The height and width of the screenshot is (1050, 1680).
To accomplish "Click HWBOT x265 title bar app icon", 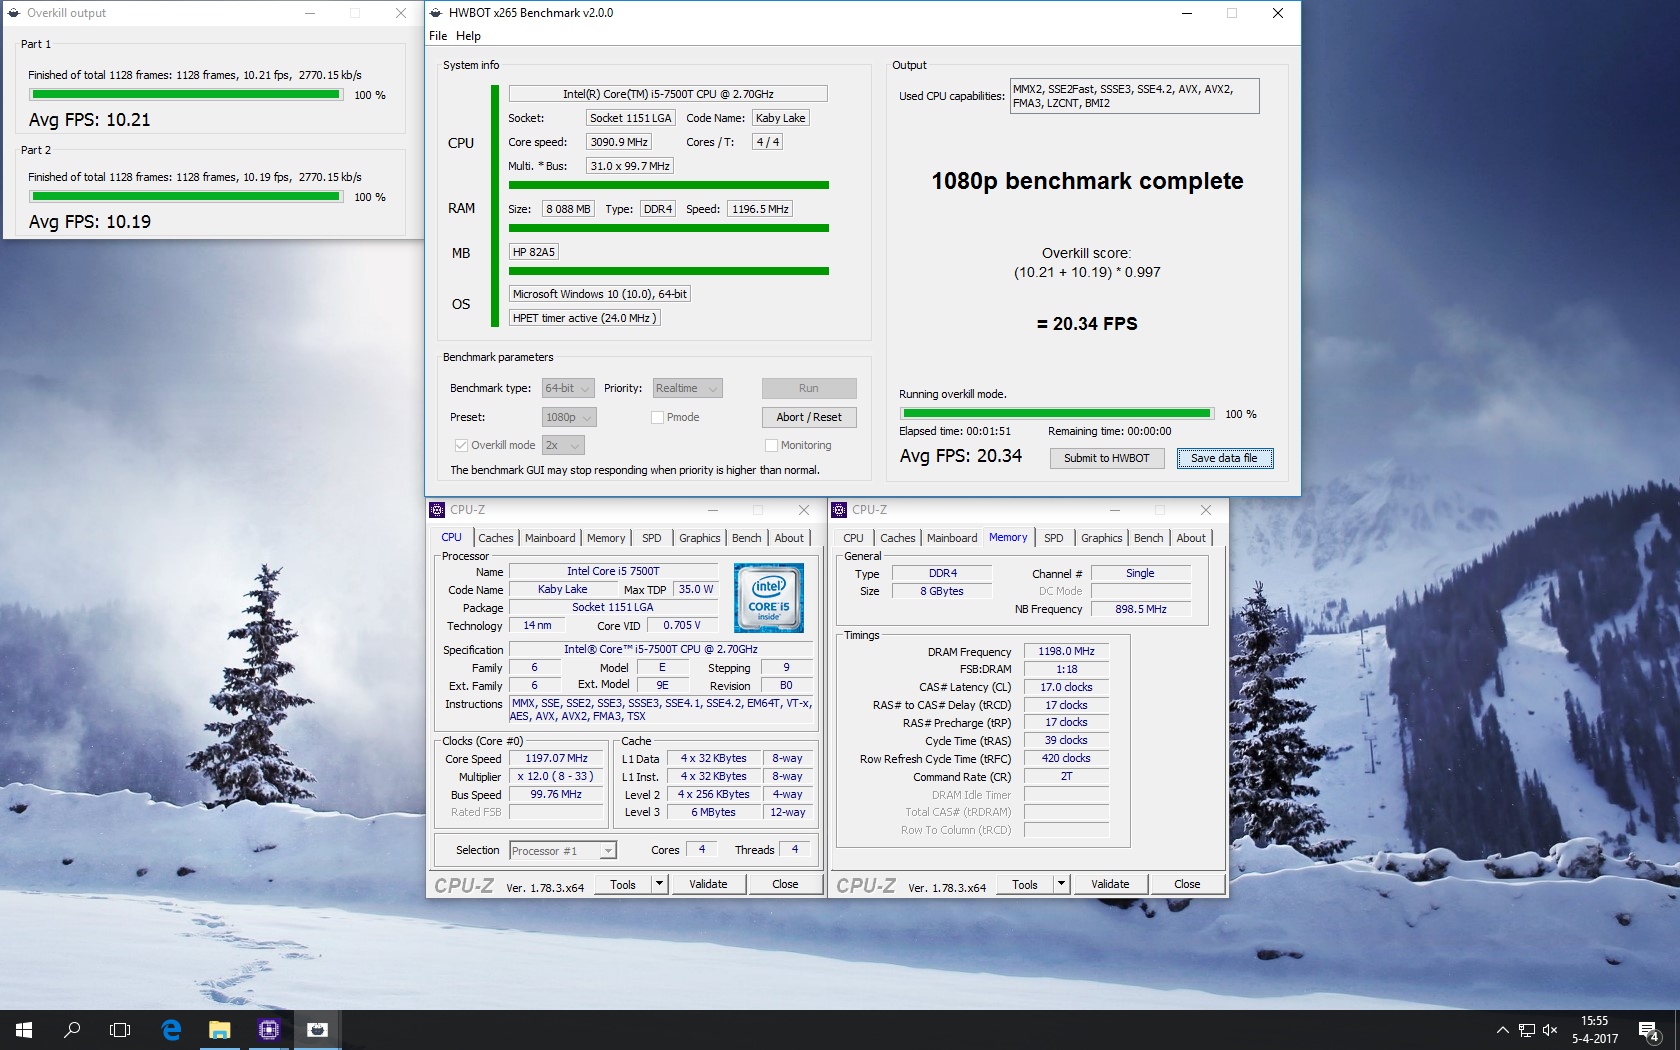I will 435,13.
